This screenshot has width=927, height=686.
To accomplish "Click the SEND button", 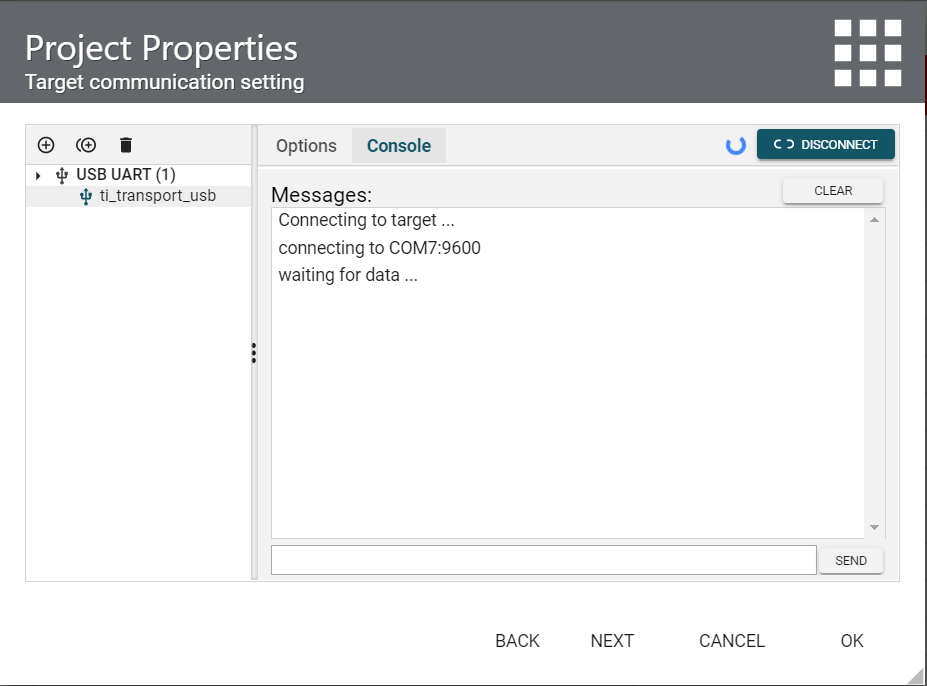I will pyautogui.click(x=850, y=561).
